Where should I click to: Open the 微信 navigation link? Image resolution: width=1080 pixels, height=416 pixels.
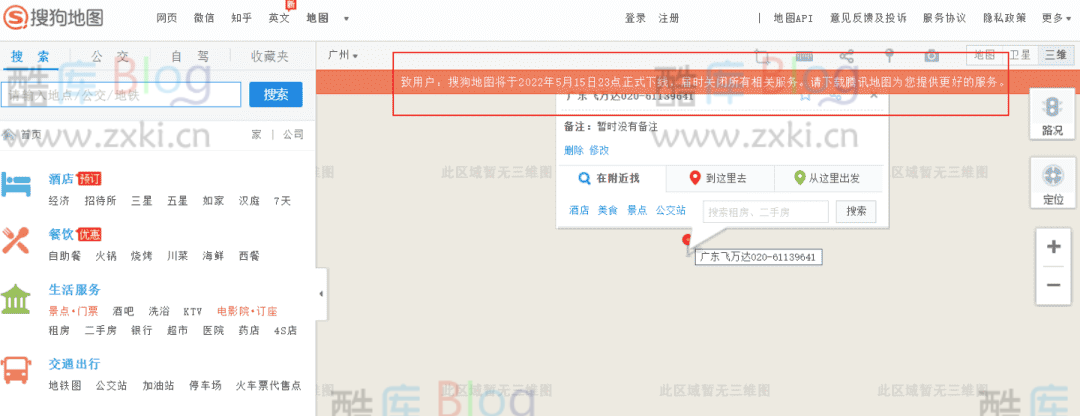(204, 19)
